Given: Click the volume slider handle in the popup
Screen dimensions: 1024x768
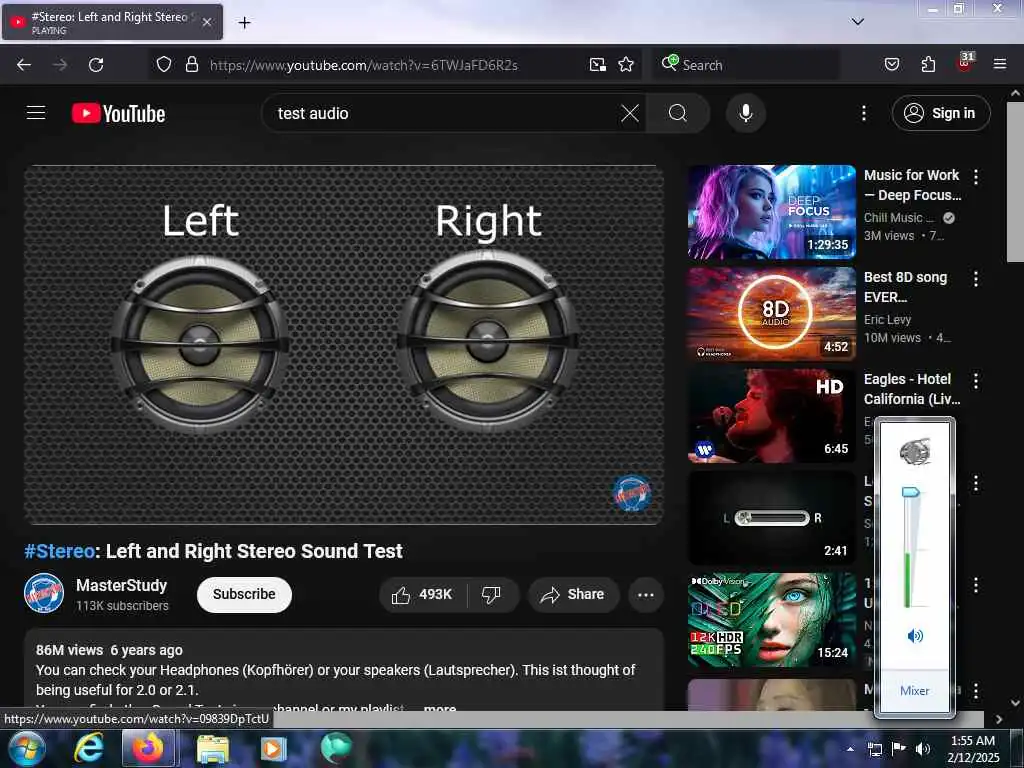Looking at the screenshot, I should click(910, 492).
